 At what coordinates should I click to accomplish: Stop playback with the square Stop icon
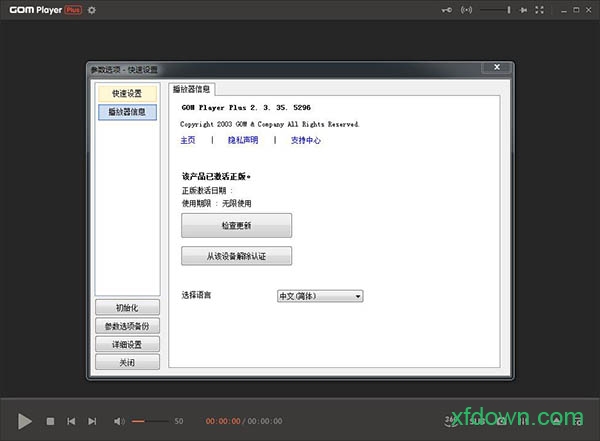click(50, 421)
